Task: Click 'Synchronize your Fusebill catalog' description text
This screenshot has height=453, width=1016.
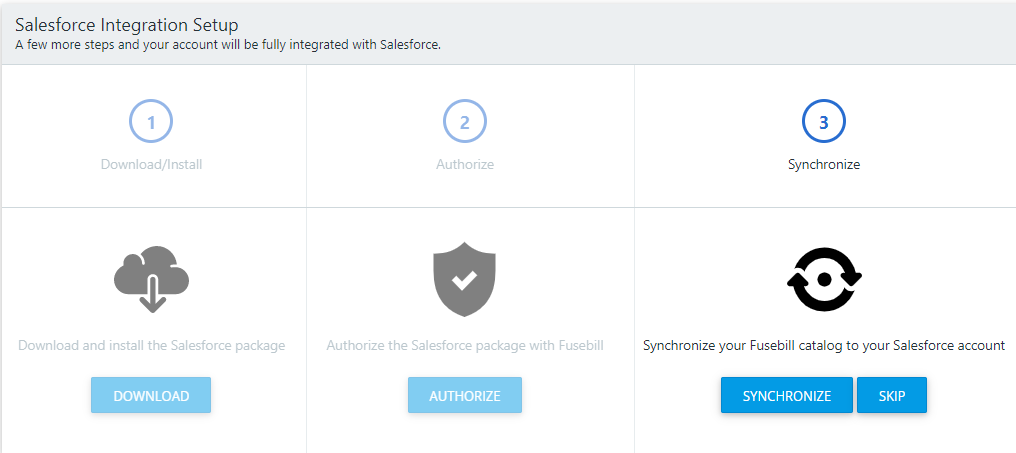Action: 824,345
